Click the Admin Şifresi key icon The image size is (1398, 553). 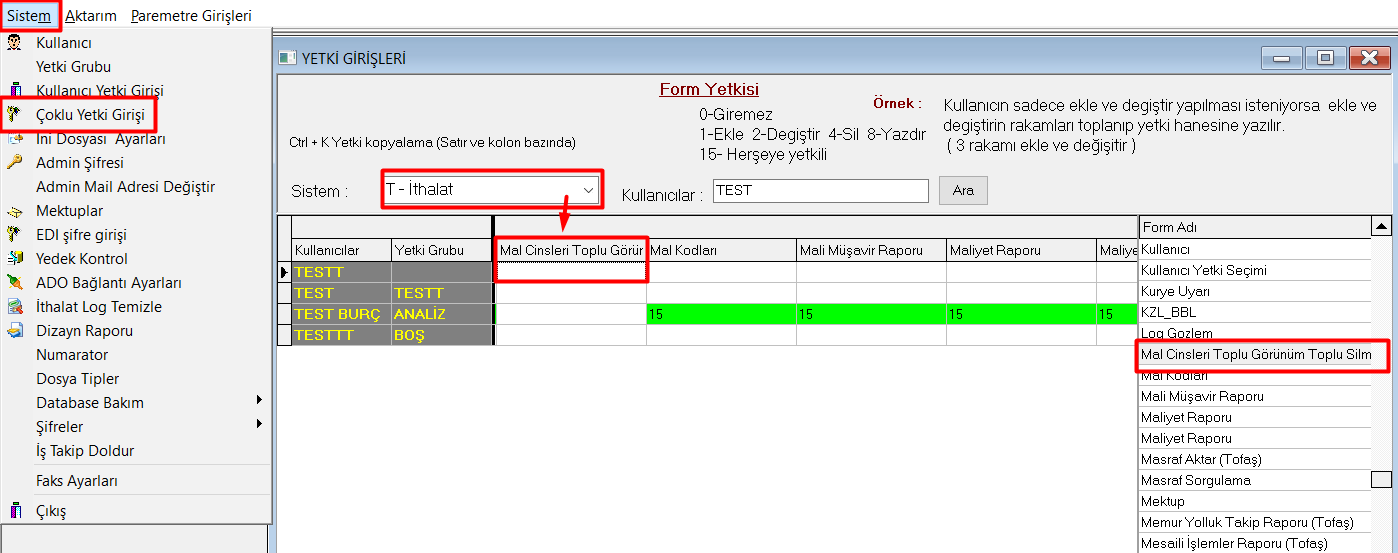click(x=14, y=163)
